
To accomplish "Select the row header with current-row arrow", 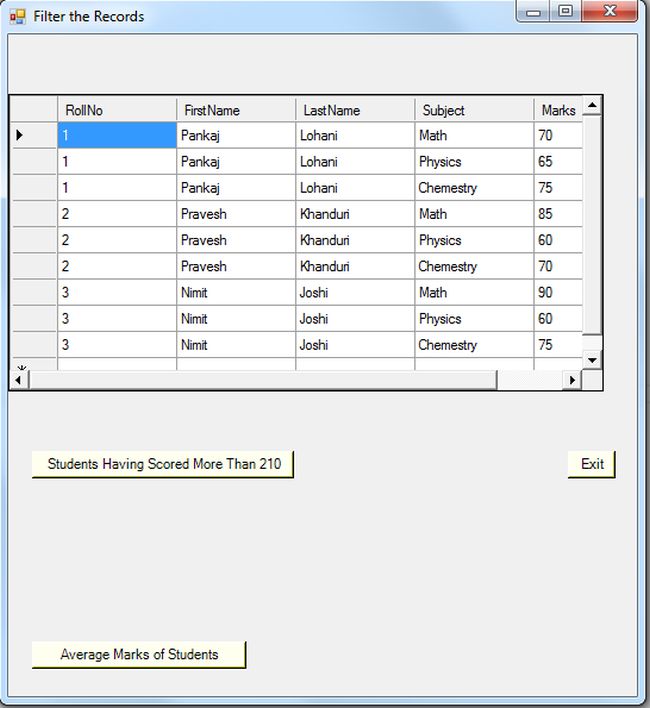I will point(34,135).
